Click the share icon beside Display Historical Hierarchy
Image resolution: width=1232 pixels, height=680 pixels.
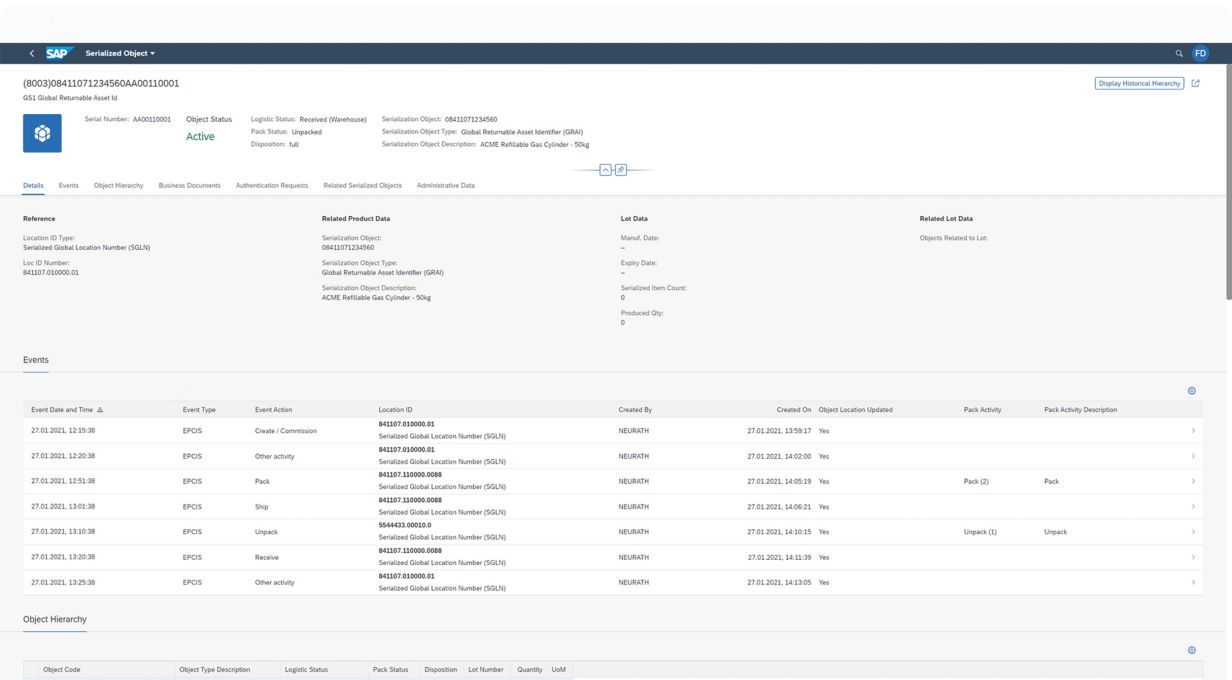[1196, 84]
